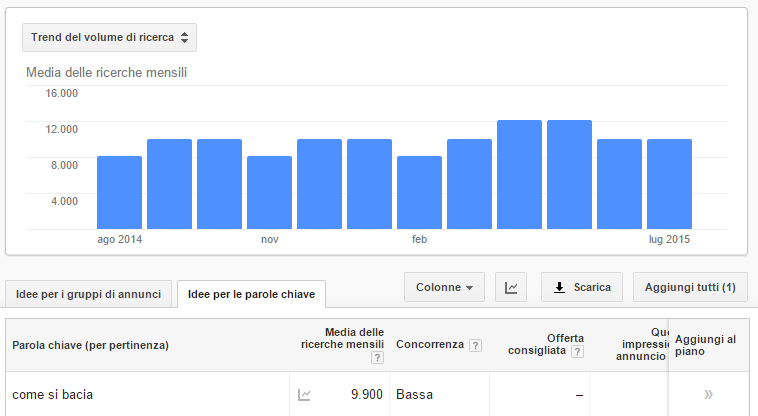
Task: Click the nov bar in chart
Action: pos(269,192)
